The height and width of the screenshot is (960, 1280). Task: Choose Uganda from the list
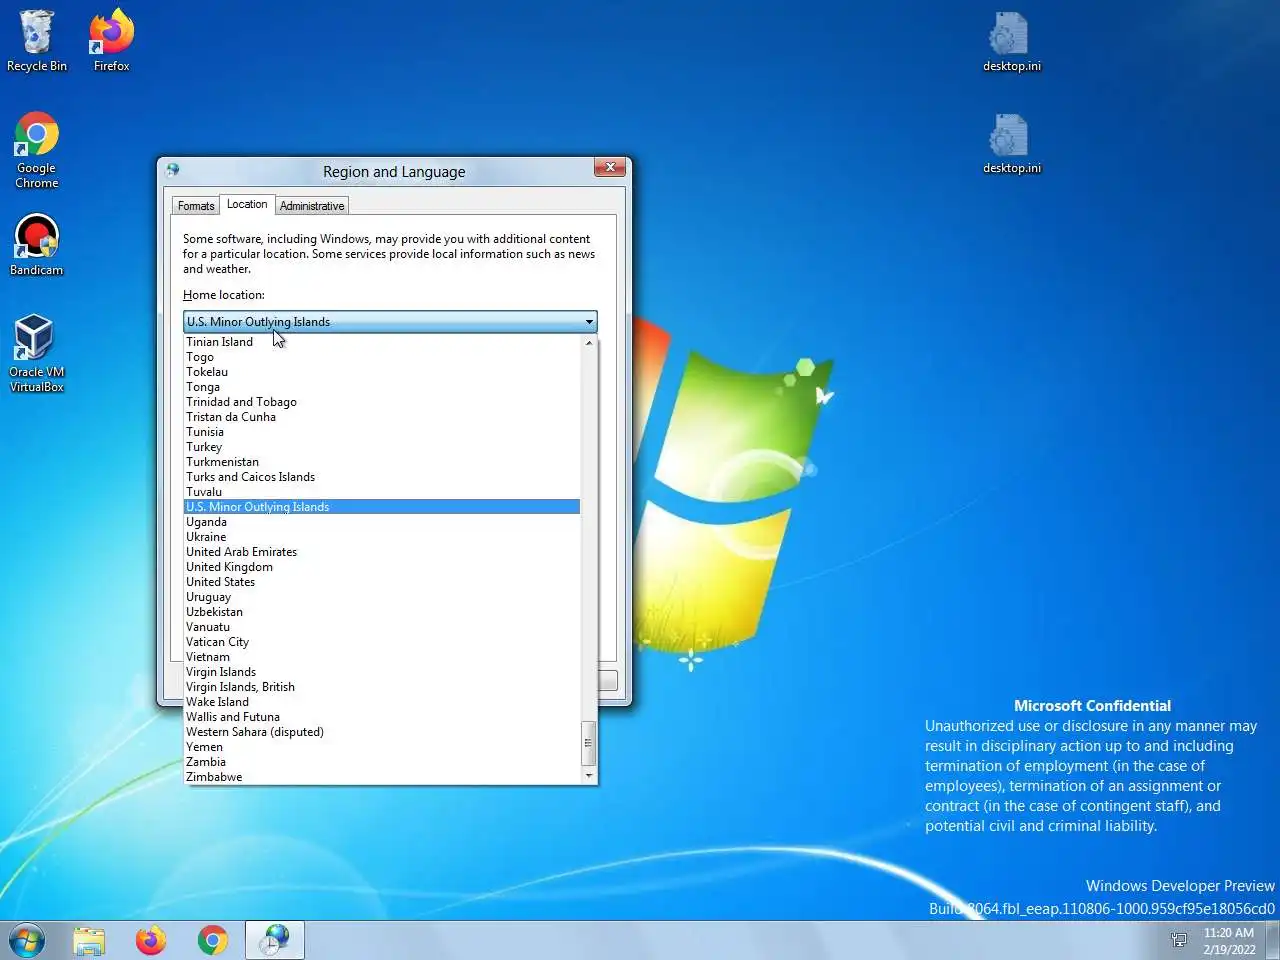(382, 522)
